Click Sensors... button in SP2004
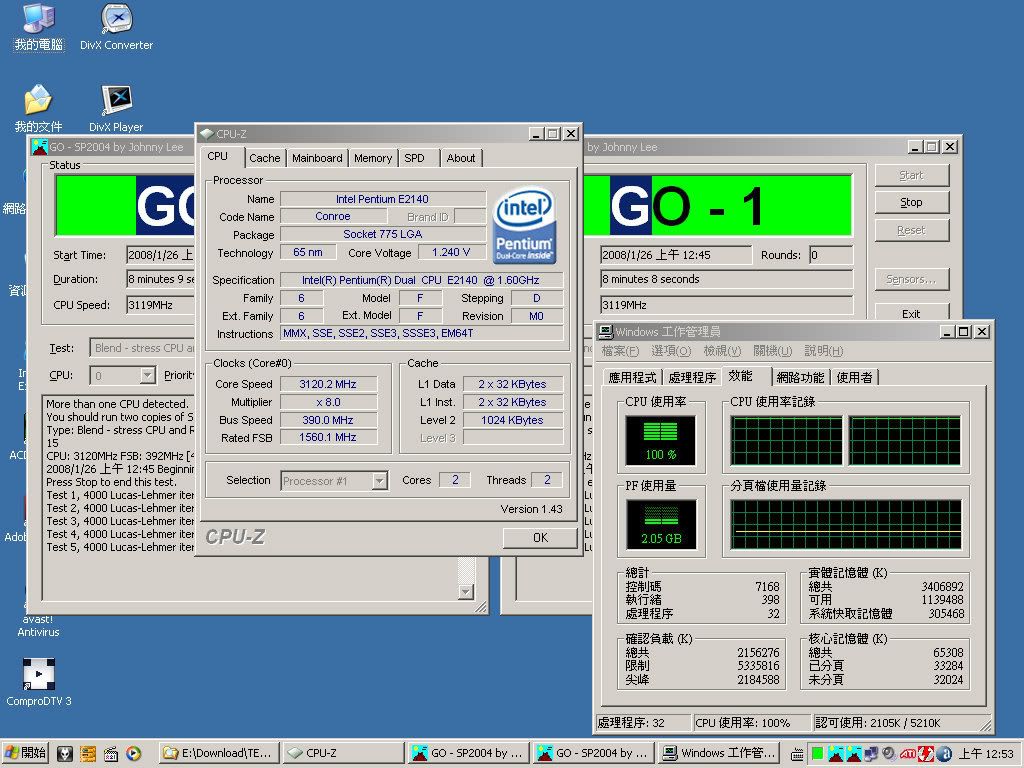Image resolution: width=1024 pixels, height=768 pixels. 911,280
